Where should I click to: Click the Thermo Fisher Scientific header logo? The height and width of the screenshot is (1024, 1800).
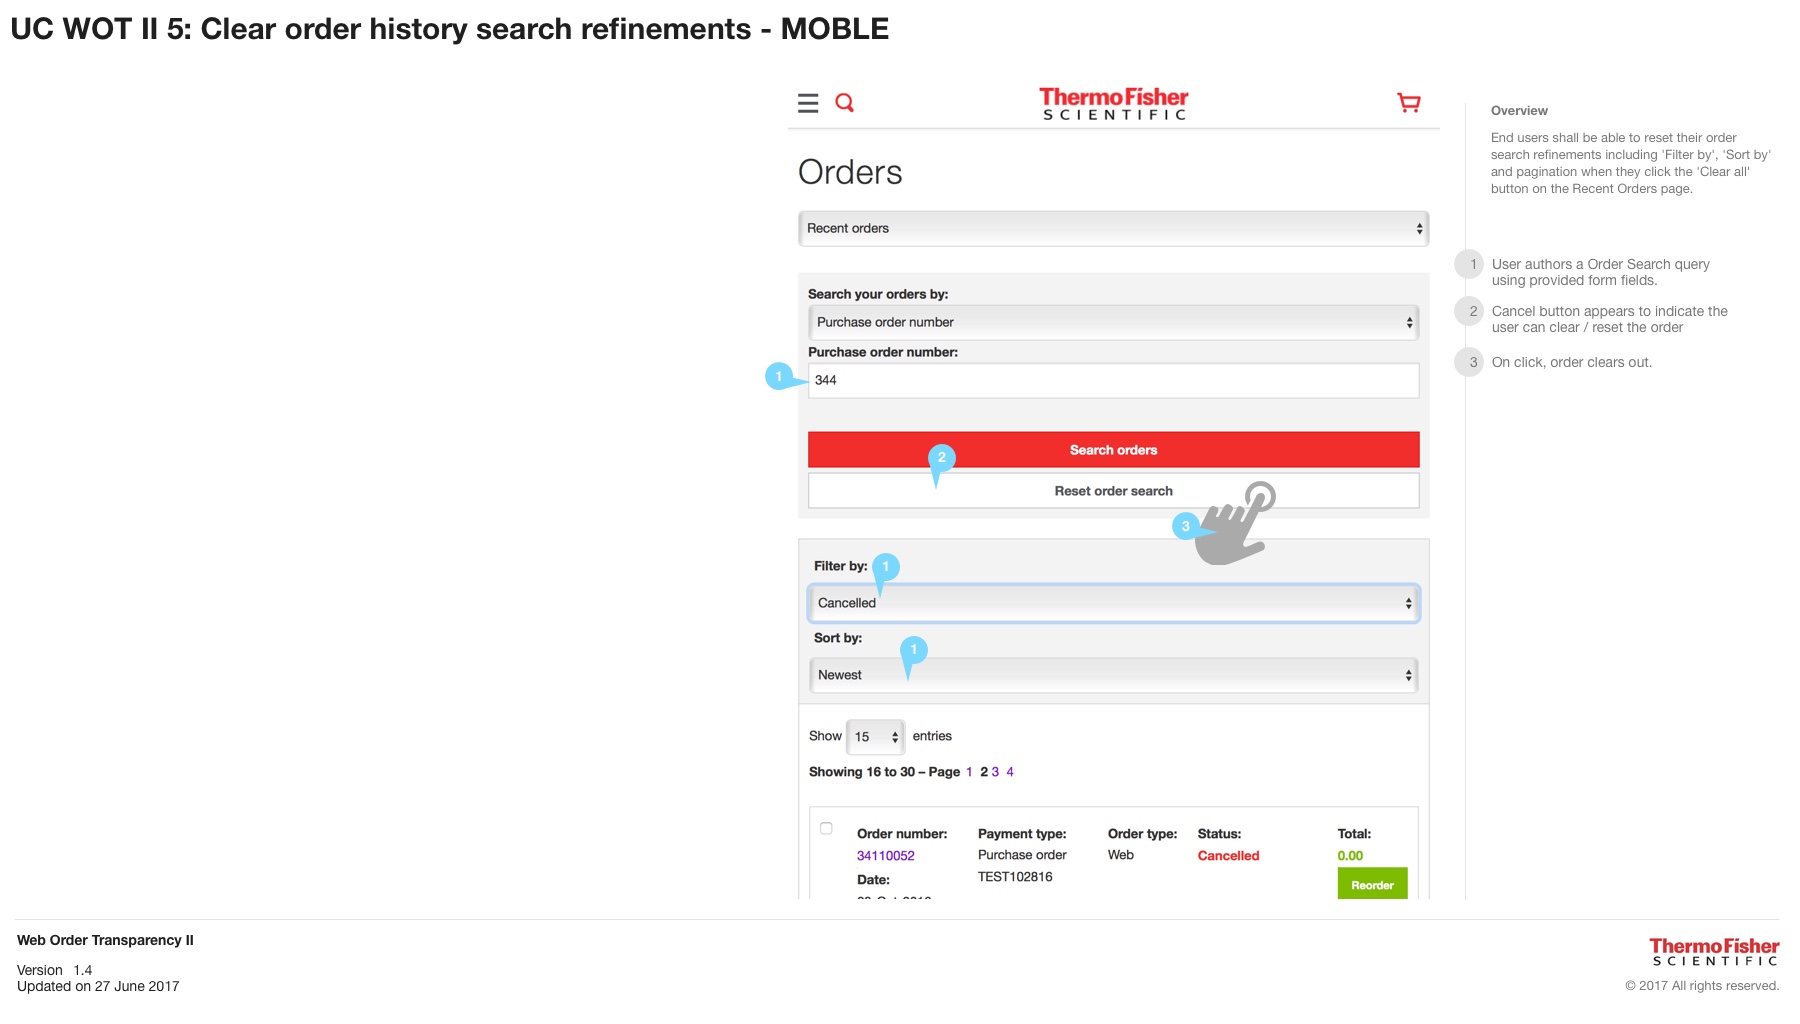1113,104
